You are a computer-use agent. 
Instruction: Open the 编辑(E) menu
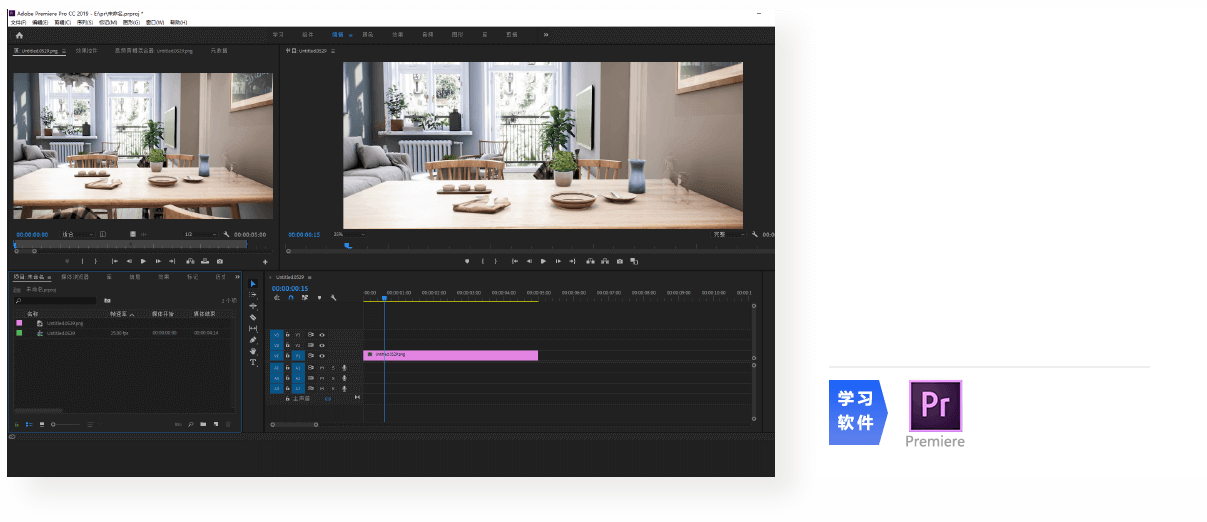click(x=38, y=22)
